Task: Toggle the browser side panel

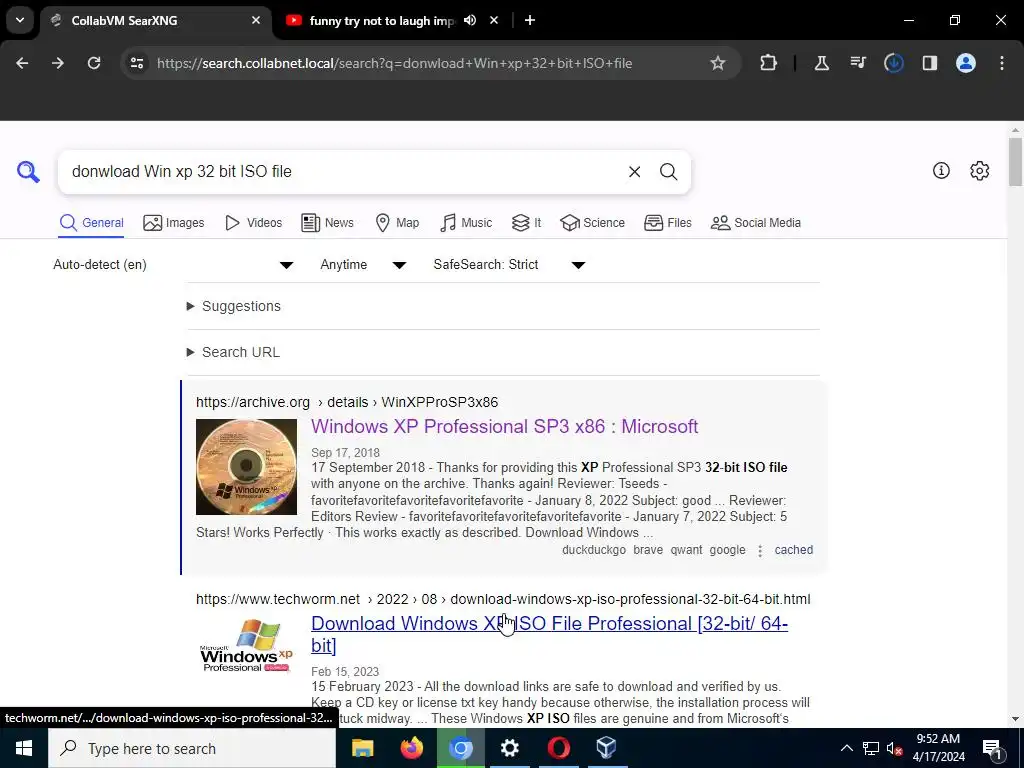Action: (929, 63)
